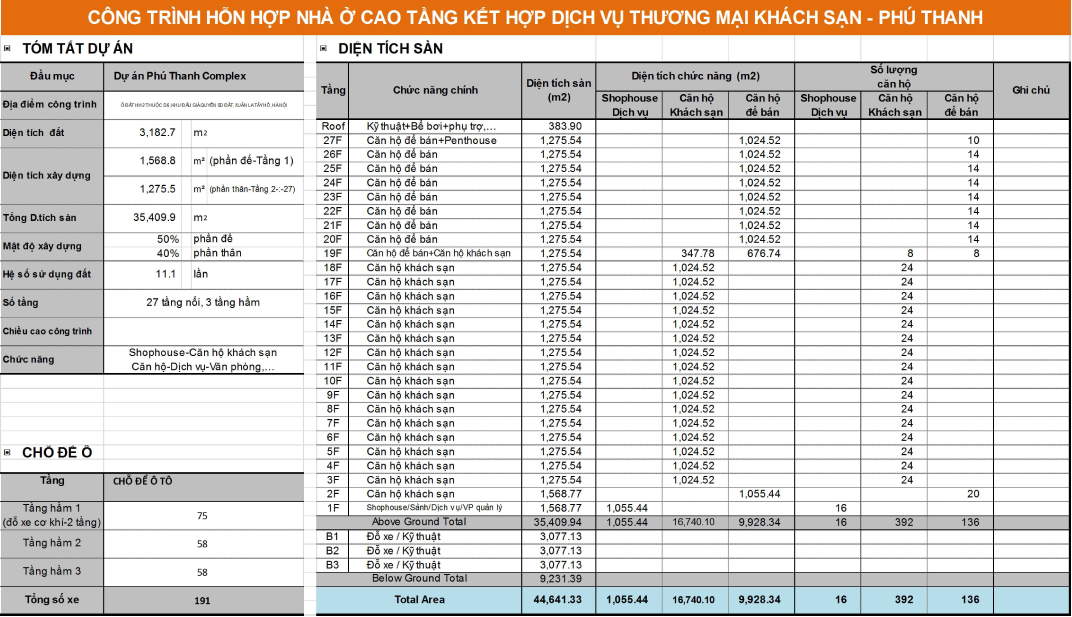Click the 'Mật độ xây dựng' label cell

pyautogui.click(x=52, y=246)
